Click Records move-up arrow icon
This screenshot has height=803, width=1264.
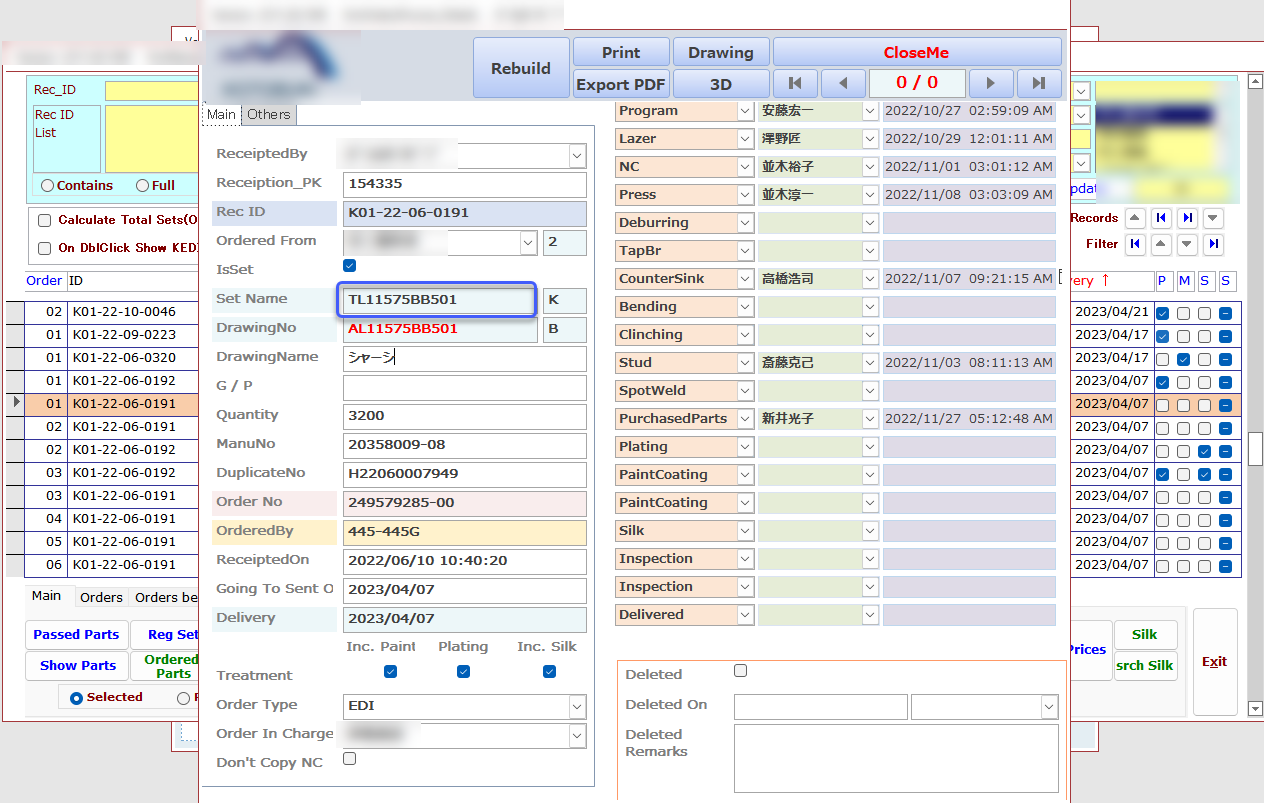coord(1135,218)
